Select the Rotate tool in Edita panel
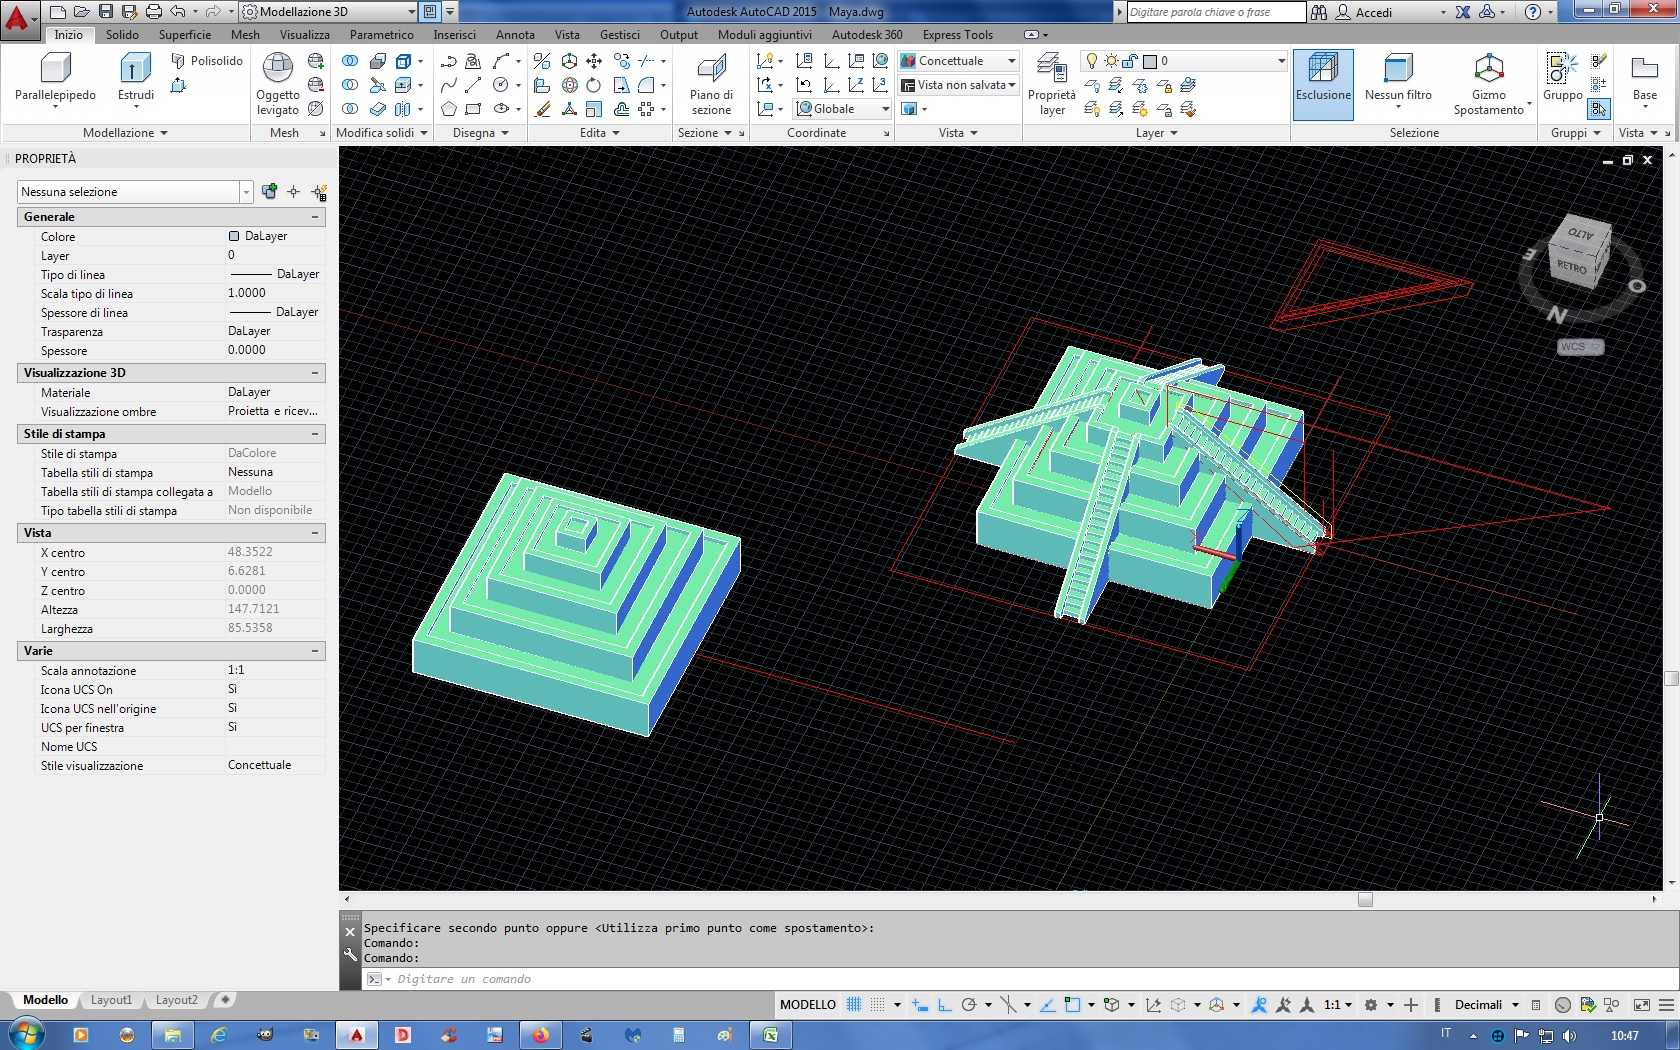 [594, 85]
